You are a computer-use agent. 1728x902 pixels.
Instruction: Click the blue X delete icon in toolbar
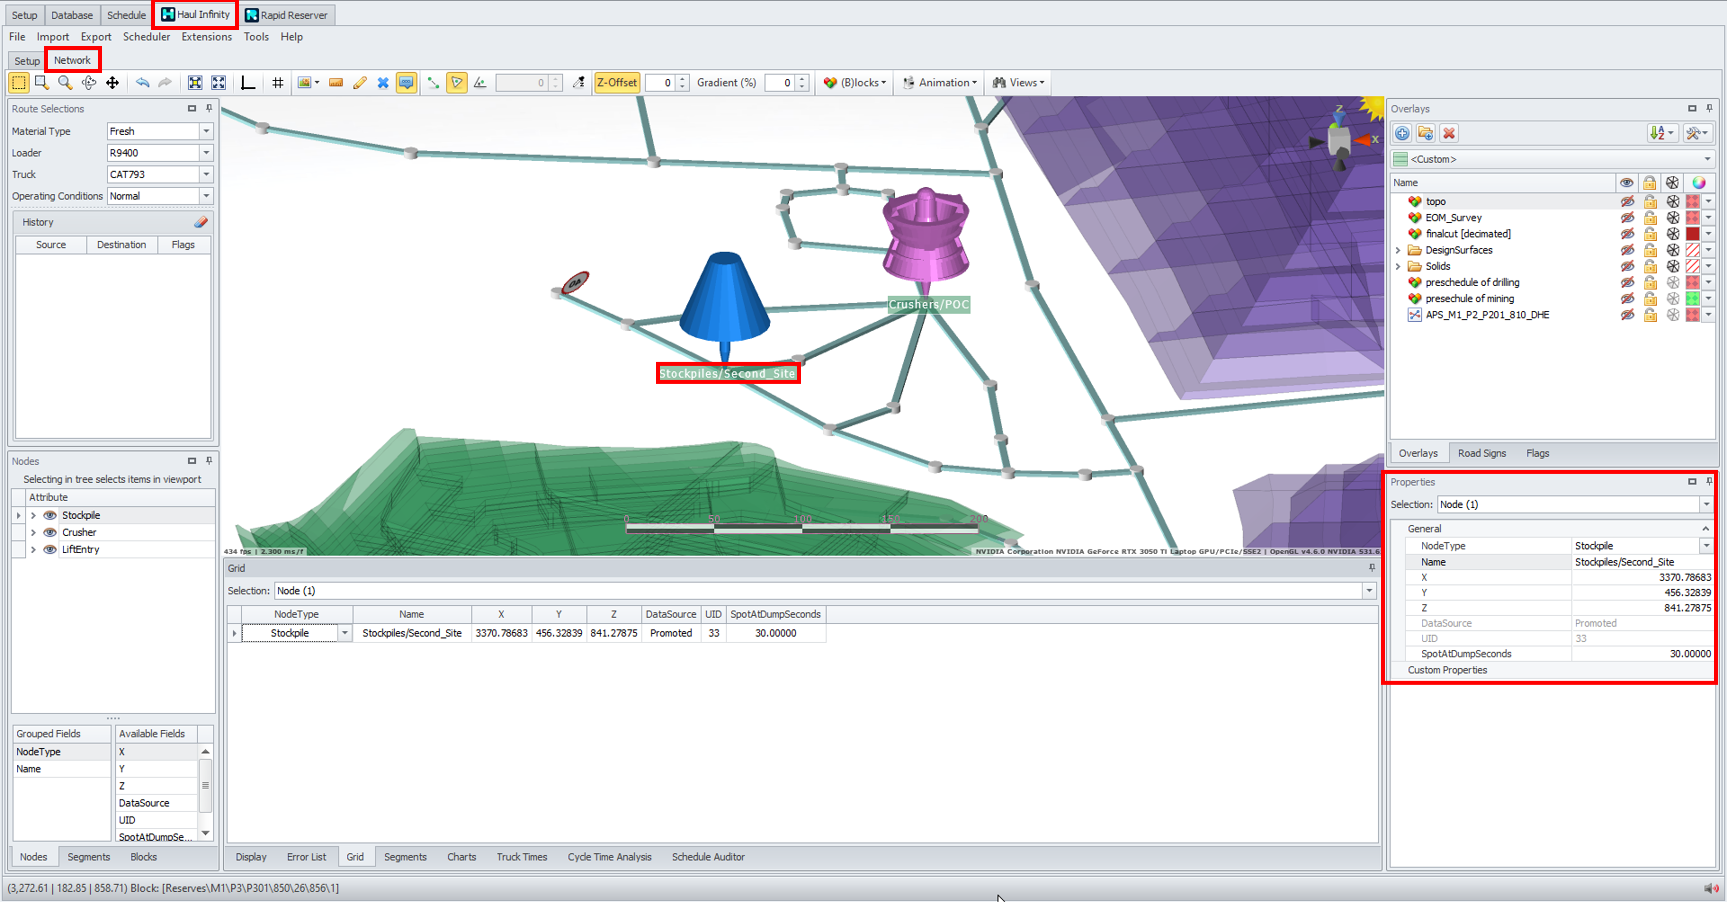pyautogui.click(x=383, y=83)
